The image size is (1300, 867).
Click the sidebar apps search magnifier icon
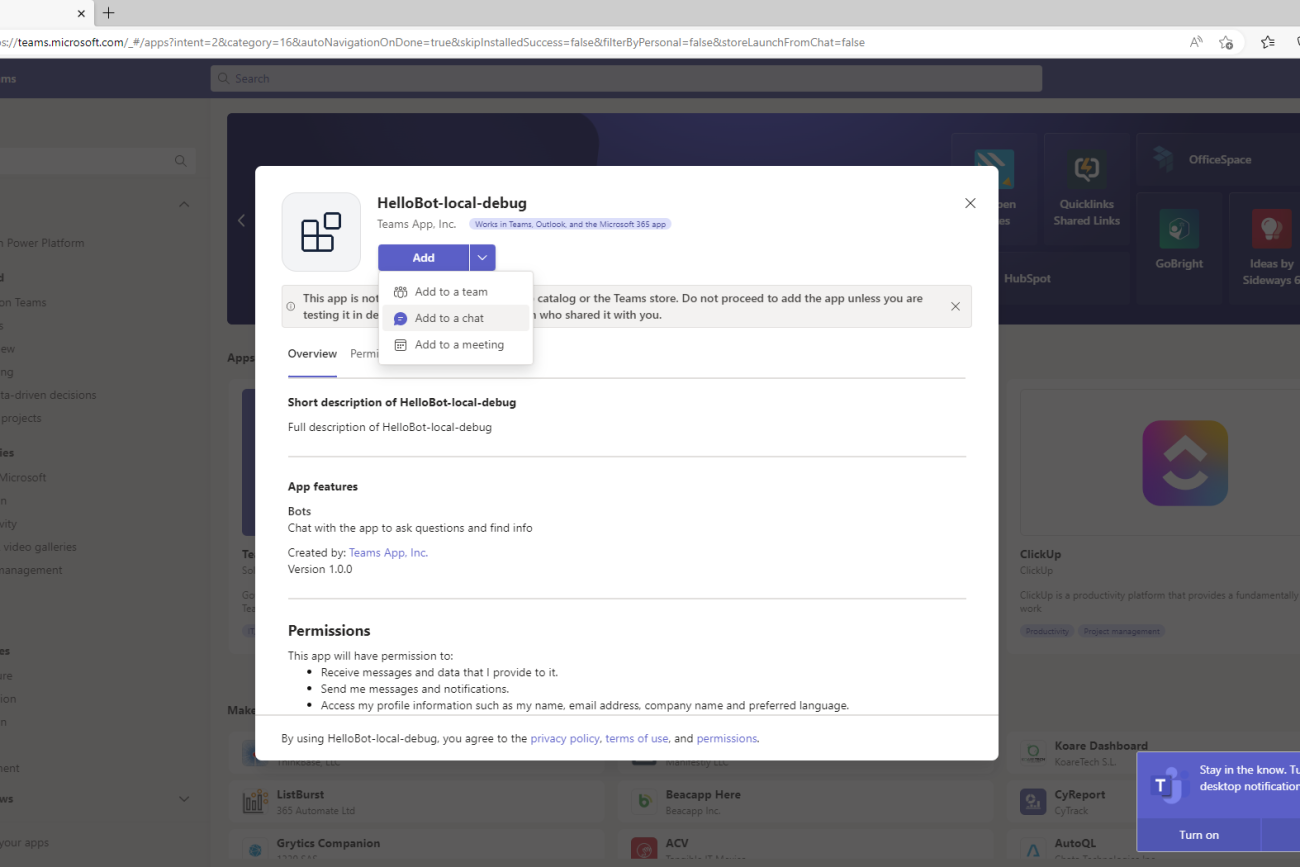click(181, 161)
